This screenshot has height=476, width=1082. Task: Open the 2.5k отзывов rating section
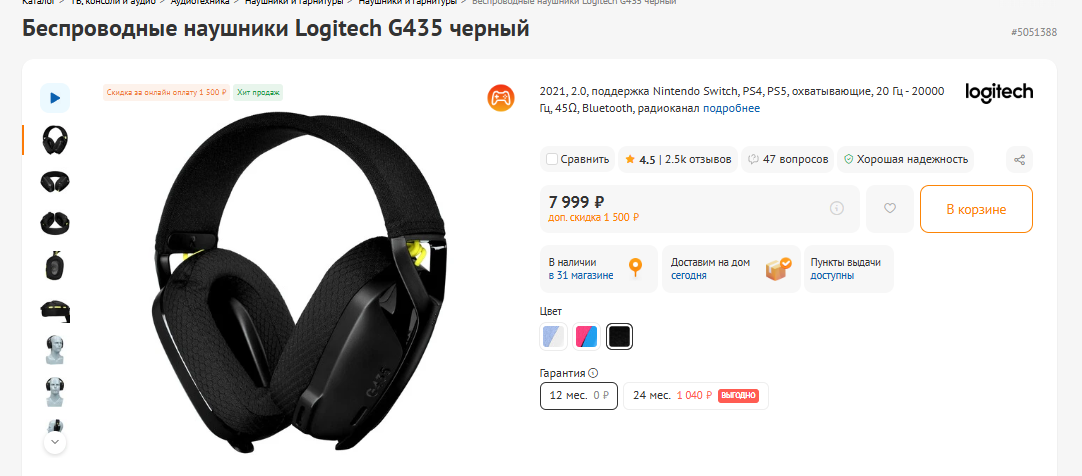[x=698, y=159]
